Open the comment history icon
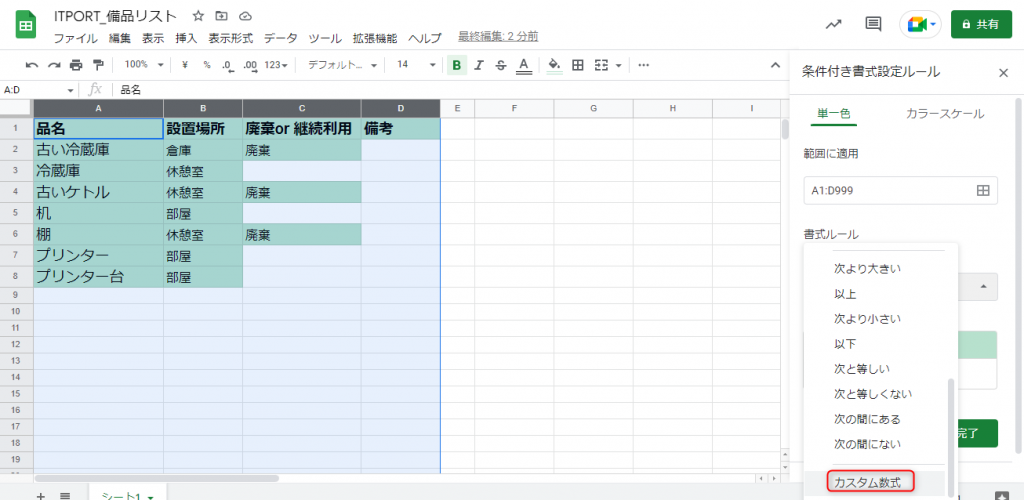The width and height of the screenshot is (1024, 500). tap(872, 24)
